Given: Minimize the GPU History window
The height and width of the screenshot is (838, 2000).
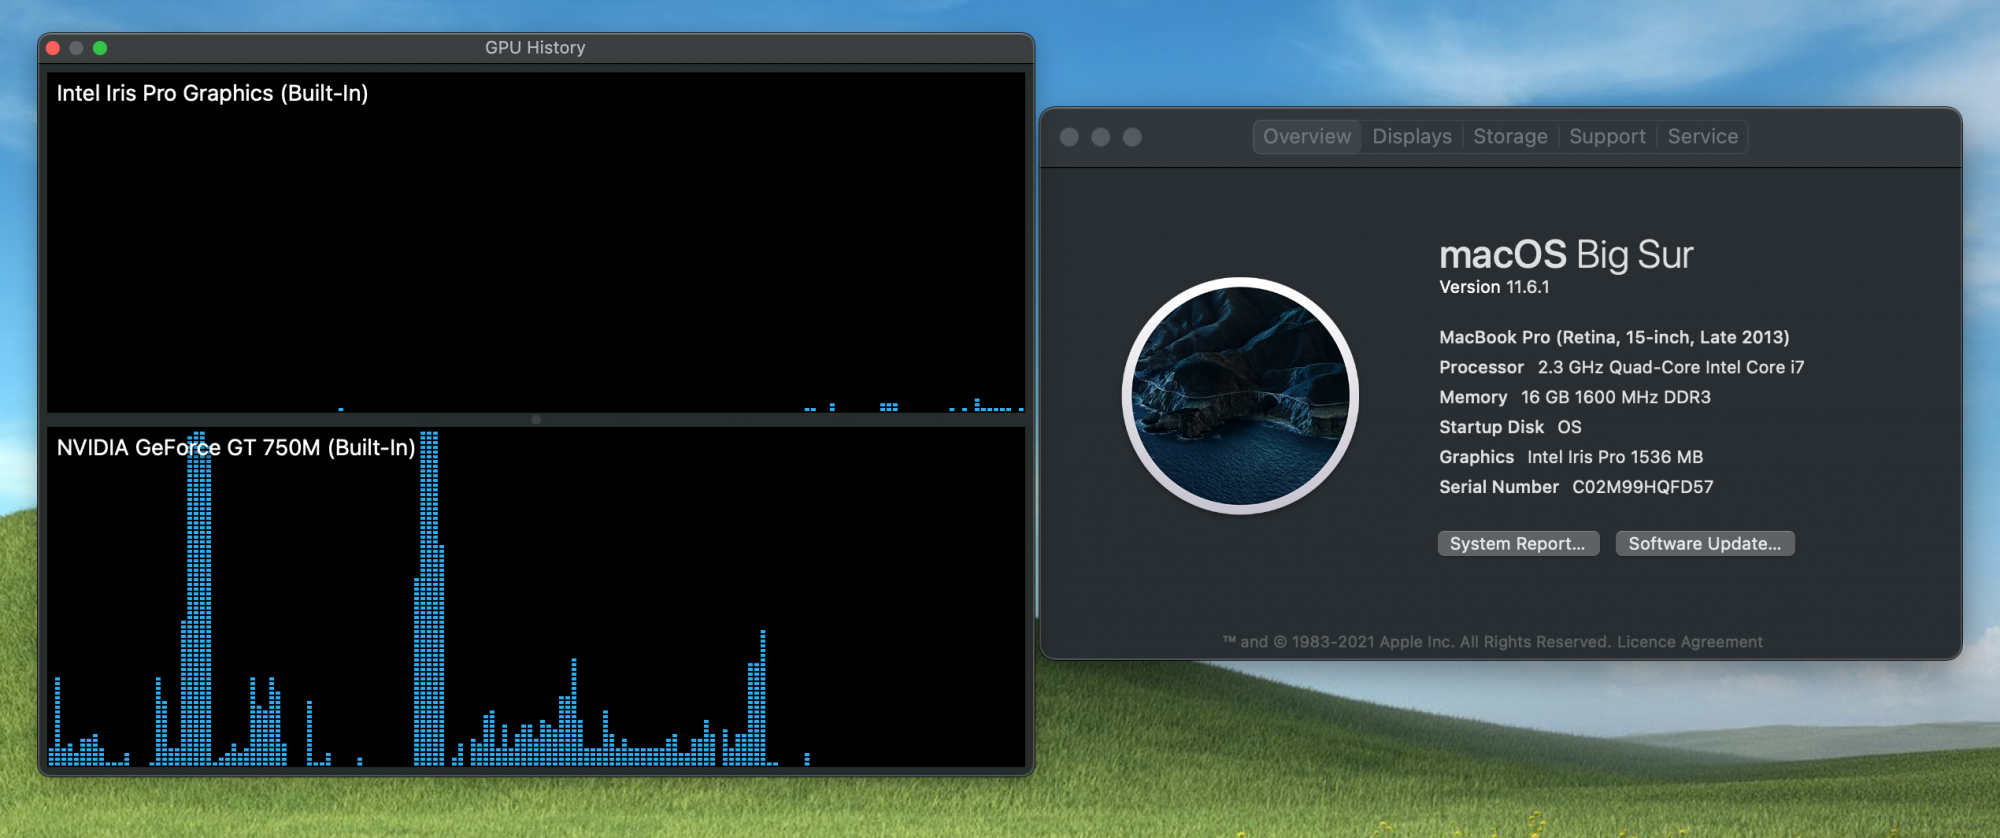Looking at the screenshot, I should [x=76, y=48].
